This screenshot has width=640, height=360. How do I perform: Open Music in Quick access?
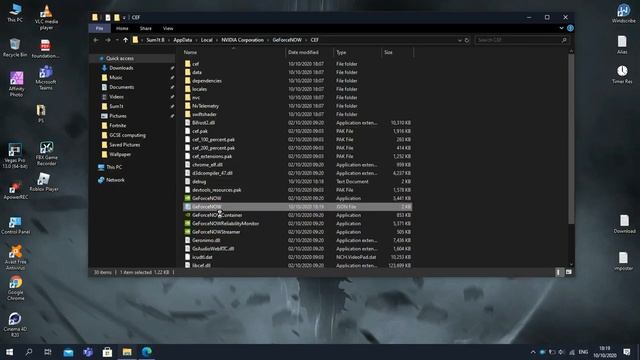coord(116,78)
